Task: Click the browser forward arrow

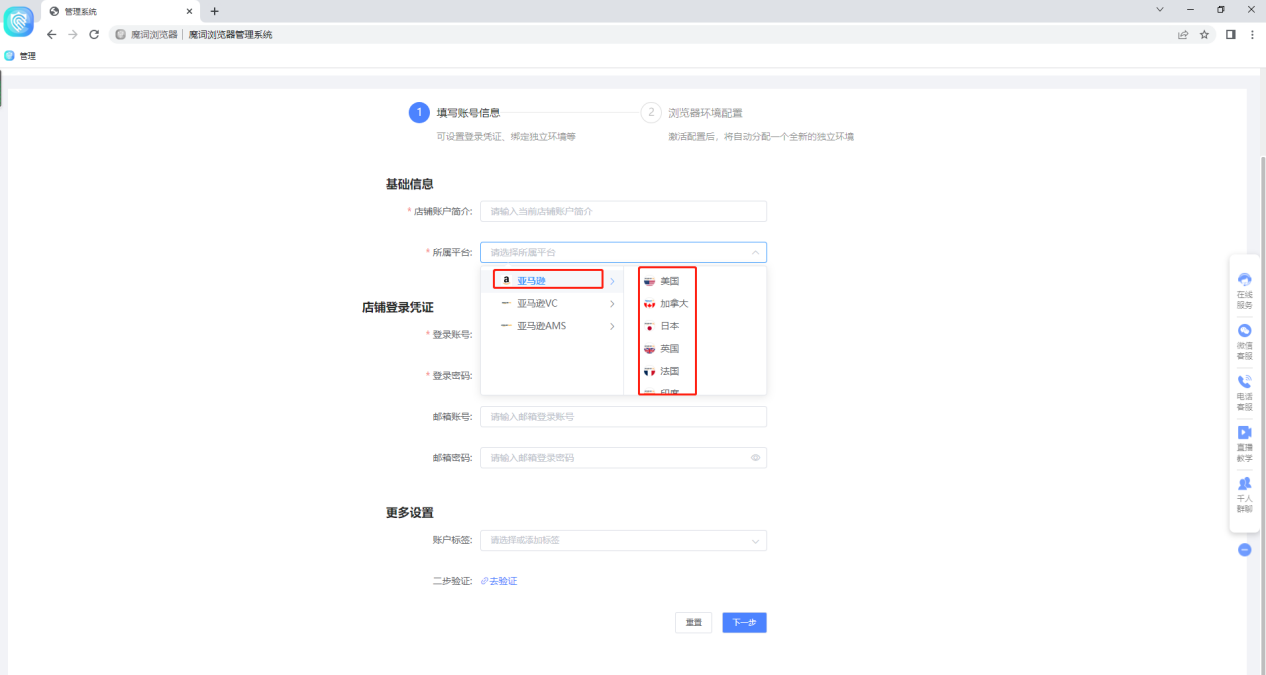Action: (x=73, y=34)
